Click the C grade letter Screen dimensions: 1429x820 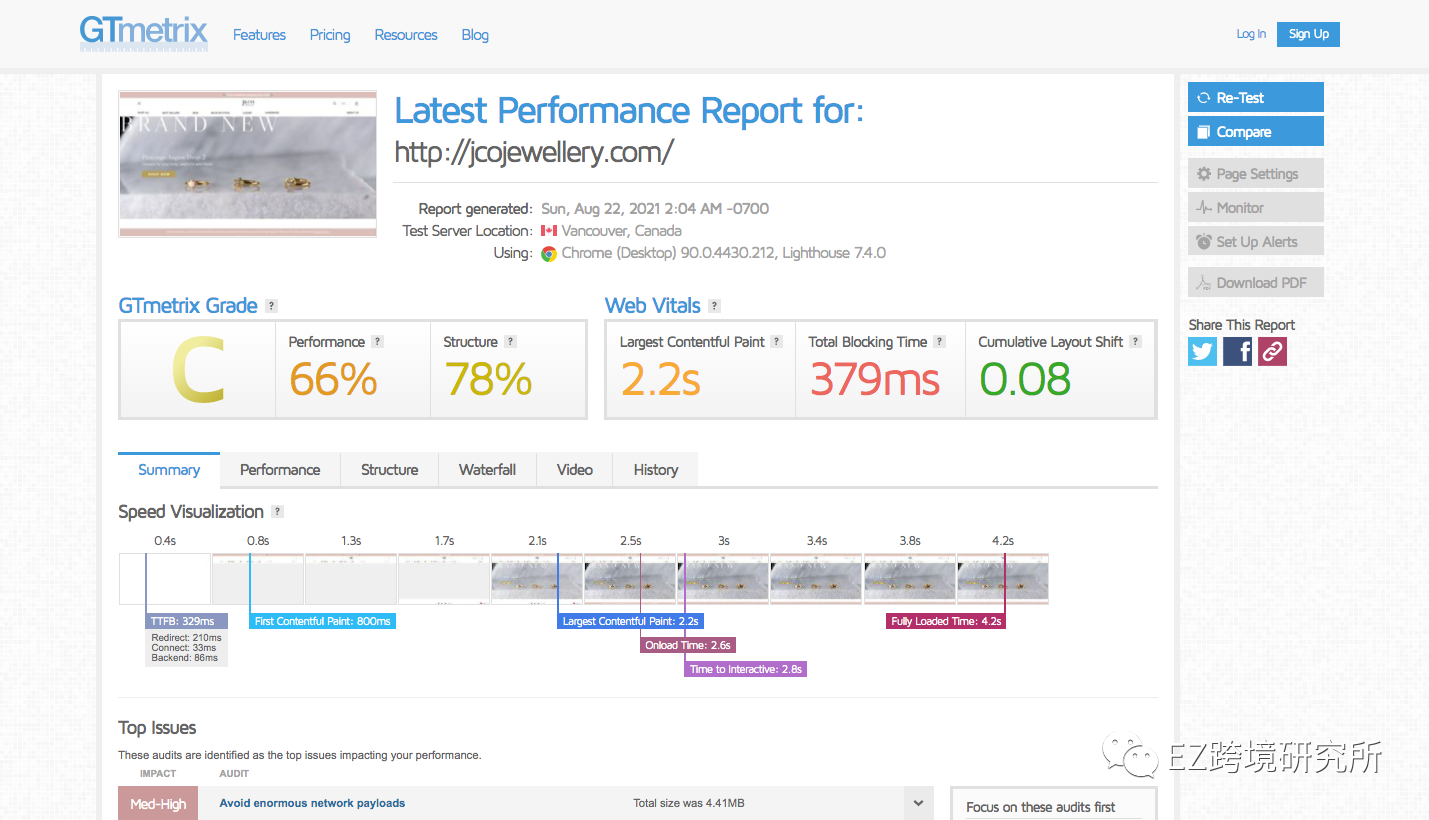[198, 371]
